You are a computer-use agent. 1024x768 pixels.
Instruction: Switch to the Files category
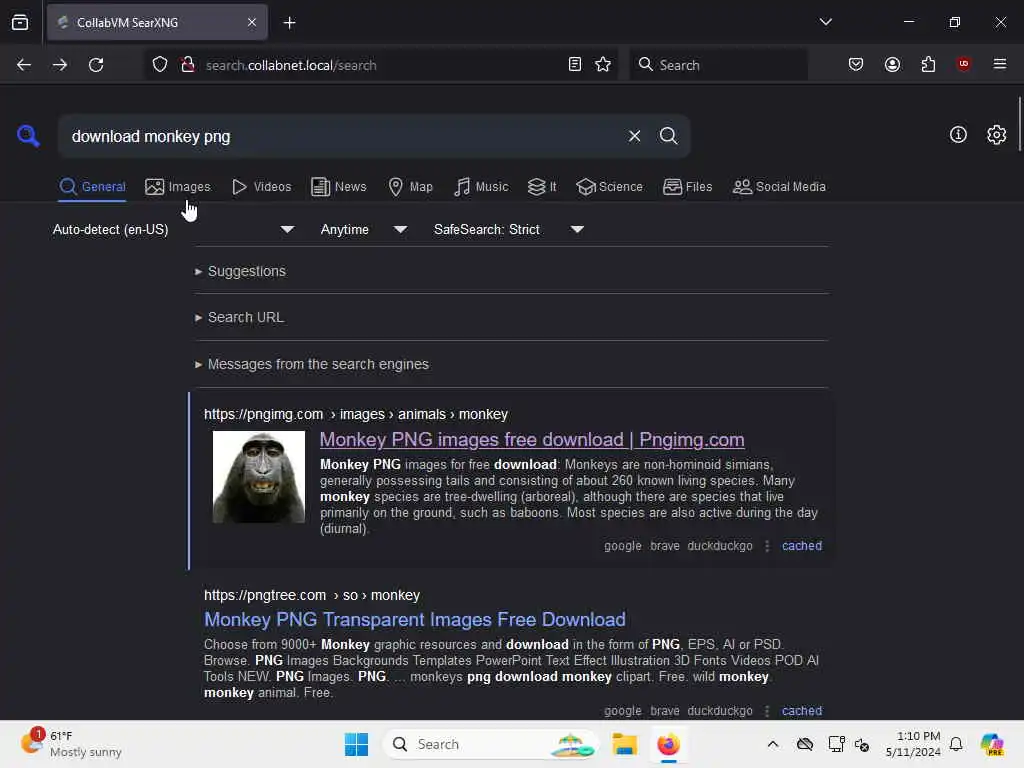tap(687, 187)
